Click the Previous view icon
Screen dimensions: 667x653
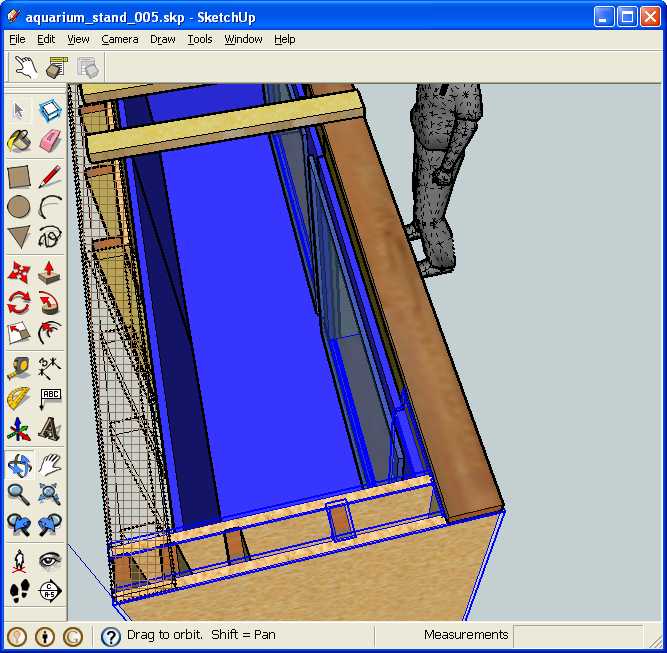(x=18, y=525)
